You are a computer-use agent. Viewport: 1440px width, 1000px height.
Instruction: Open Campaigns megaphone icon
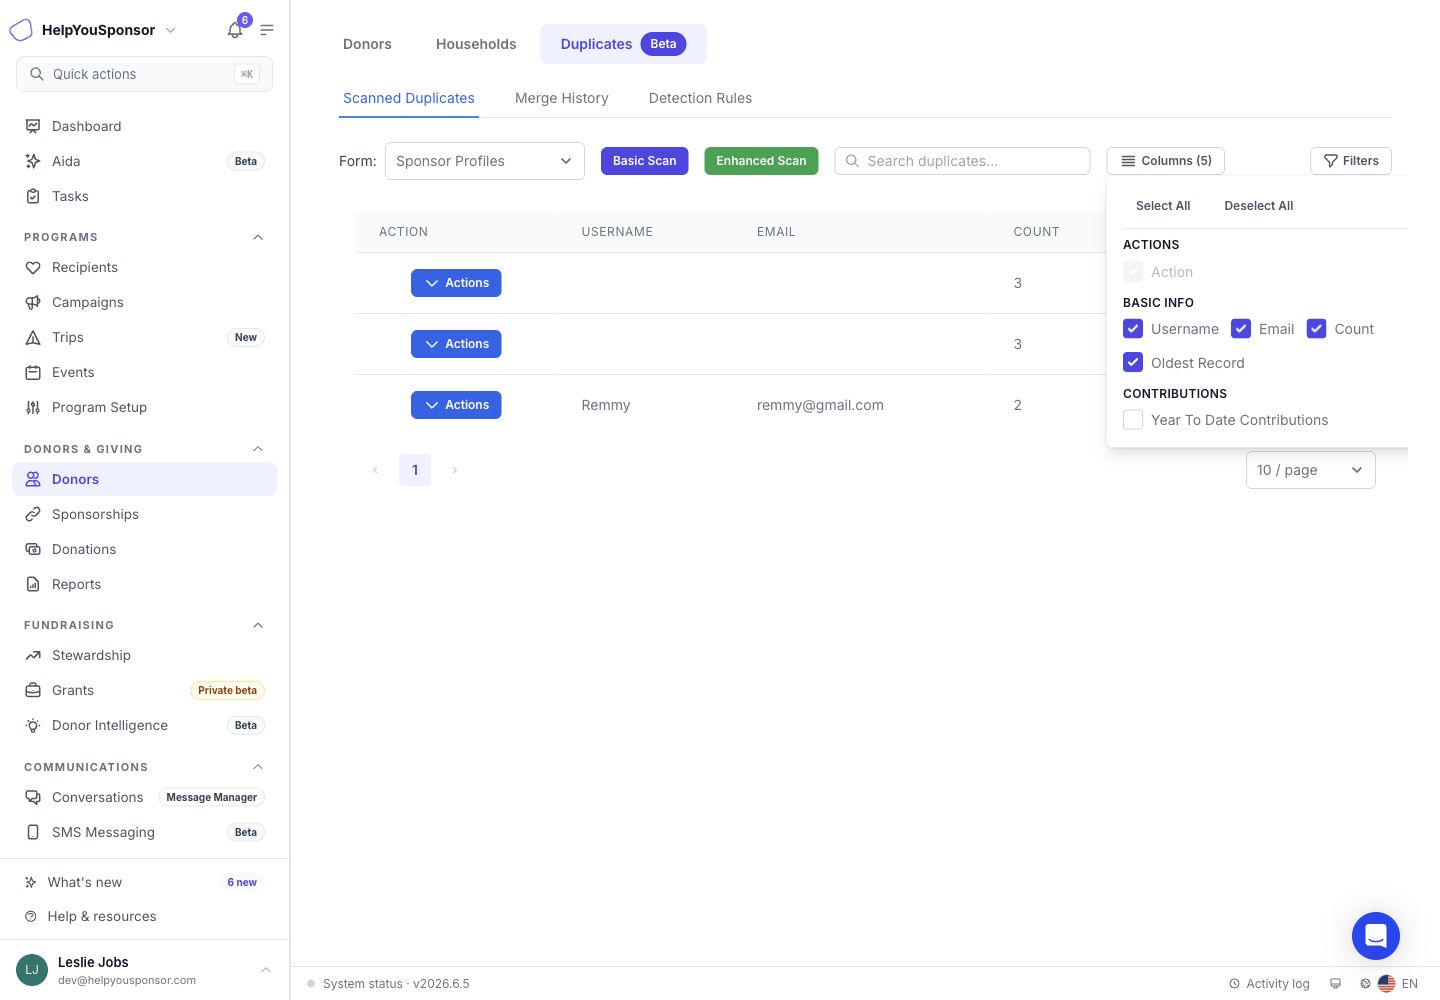(33, 302)
